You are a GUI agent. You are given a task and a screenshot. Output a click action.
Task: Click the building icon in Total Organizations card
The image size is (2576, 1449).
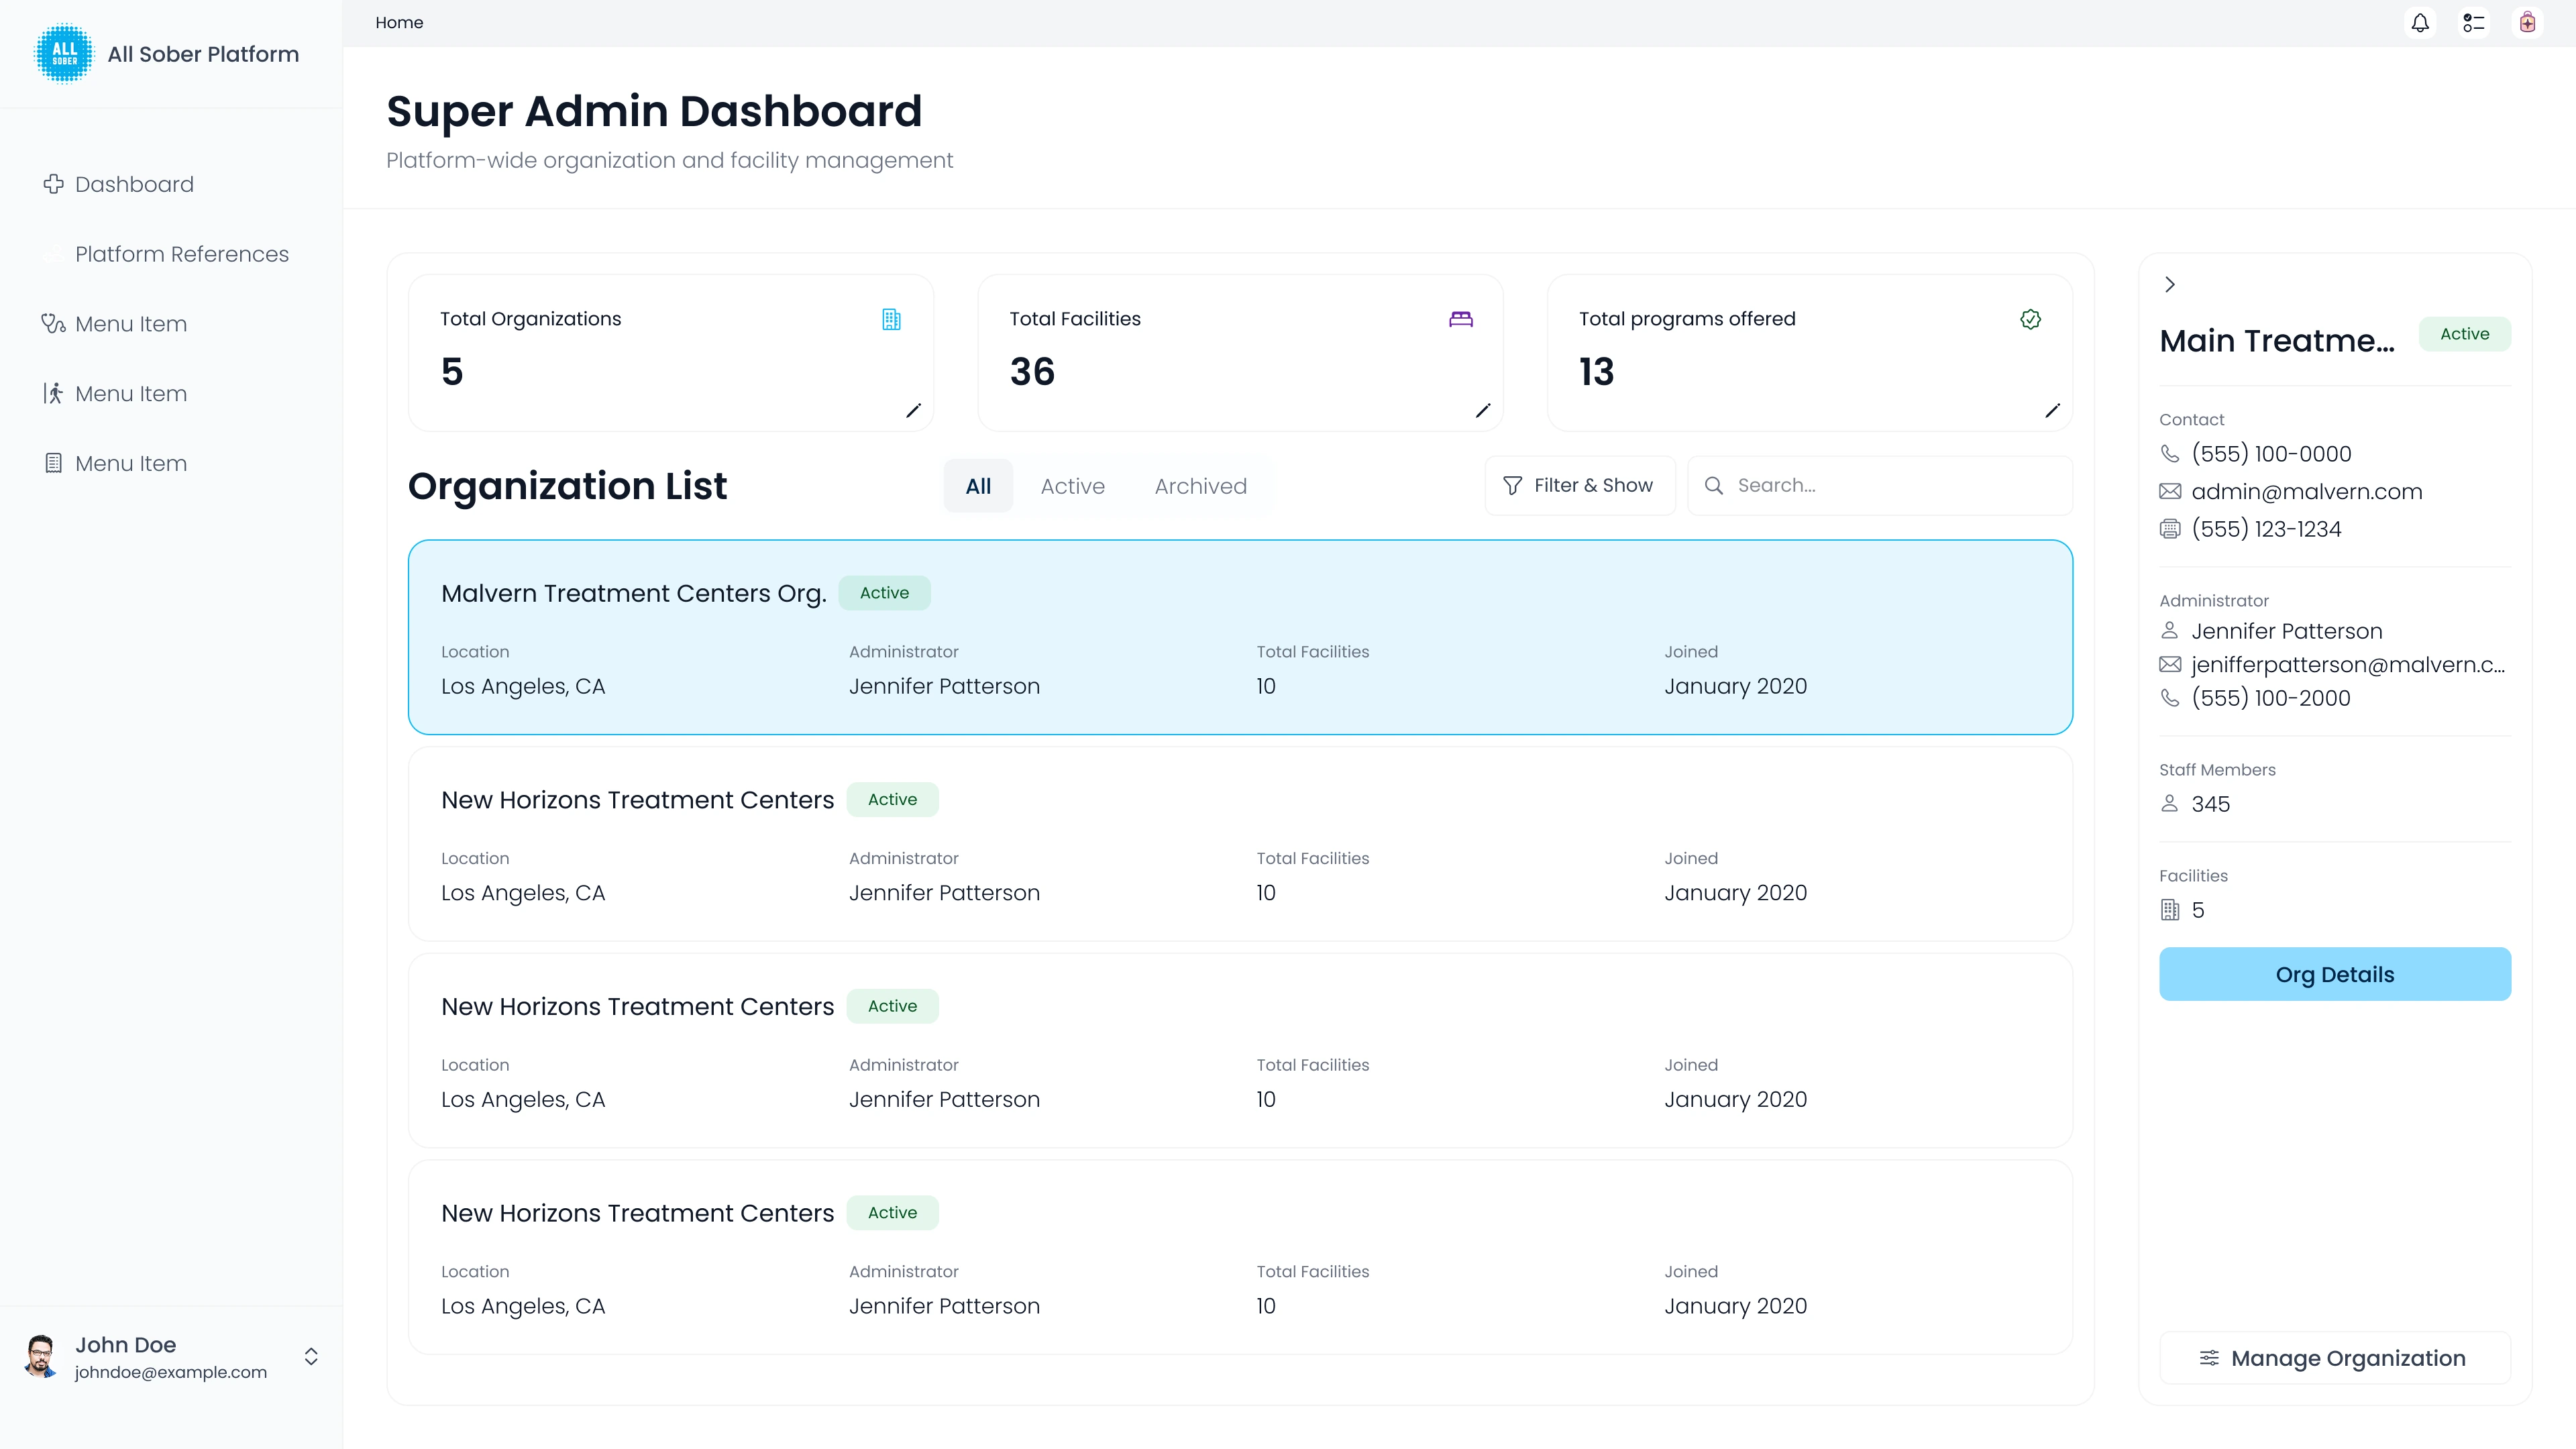[x=891, y=319]
